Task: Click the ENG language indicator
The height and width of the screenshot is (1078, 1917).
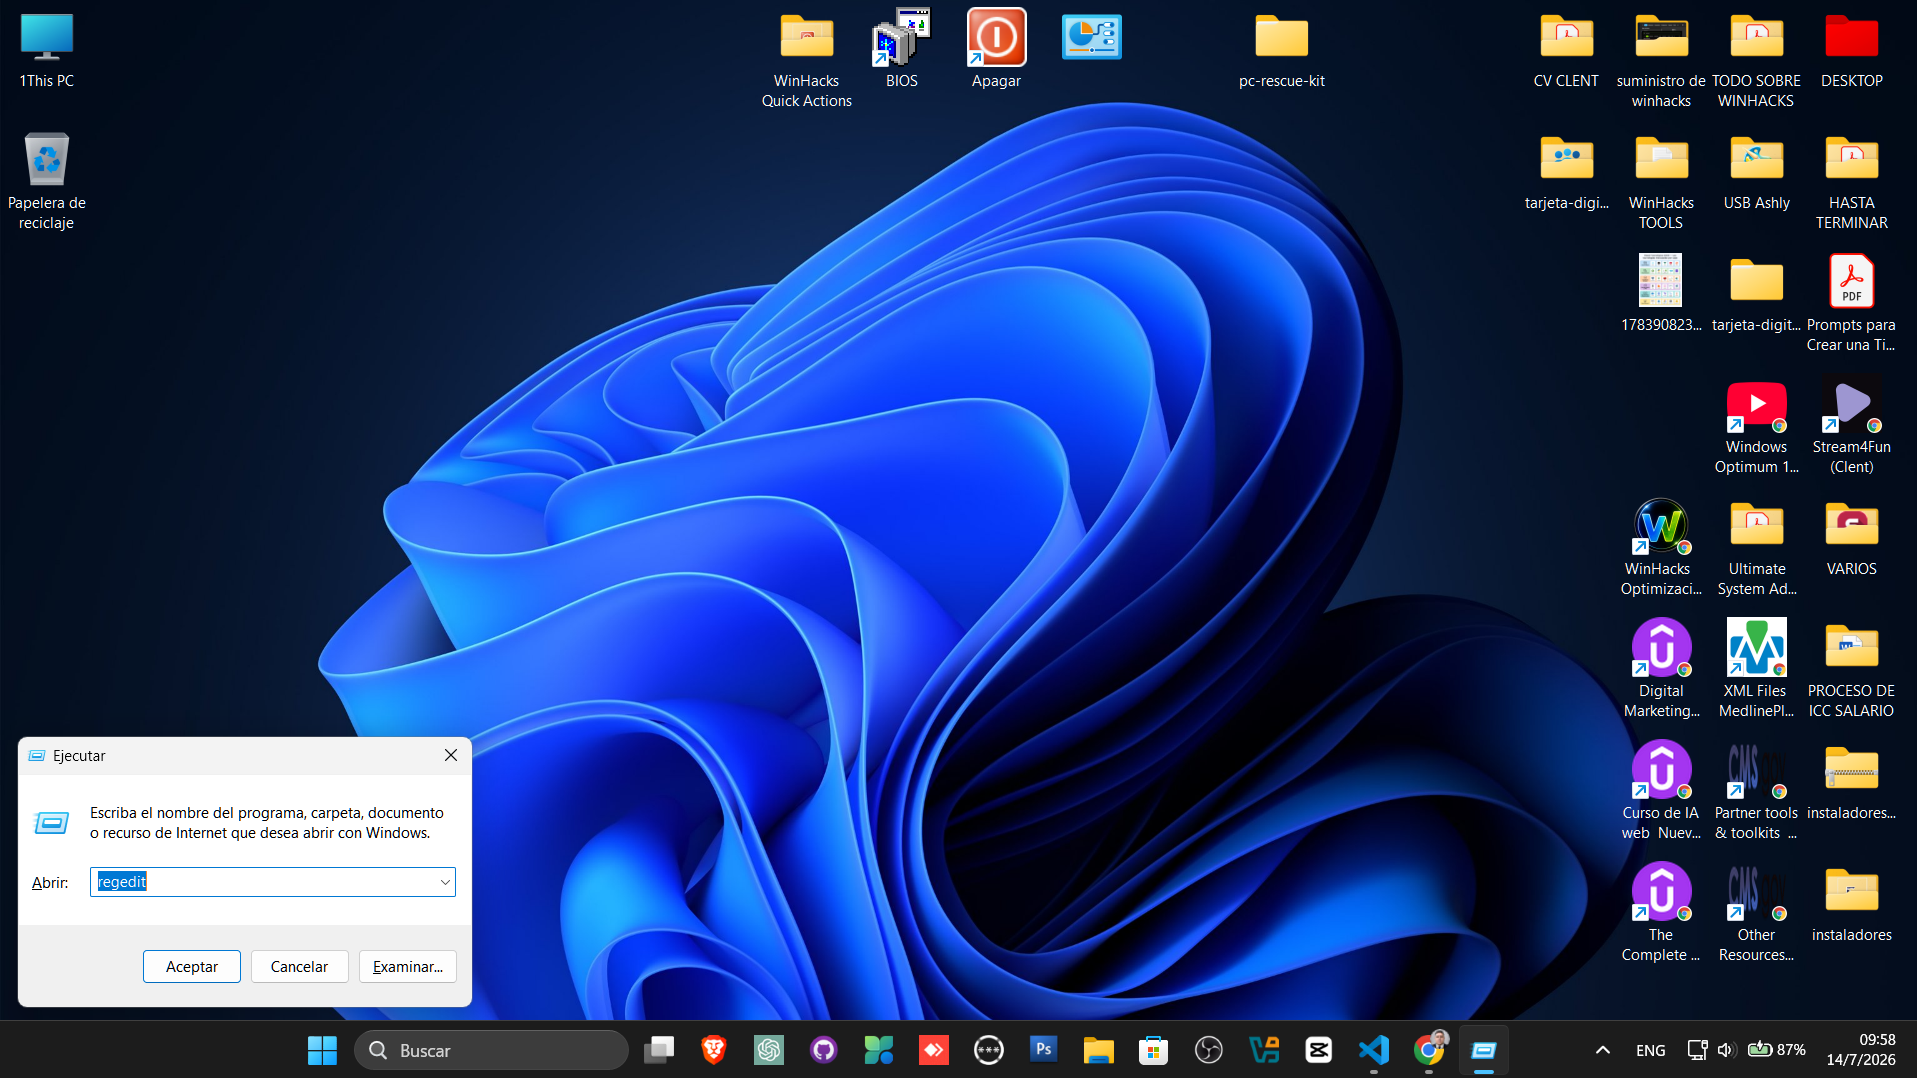Action: point(1651,1050)
